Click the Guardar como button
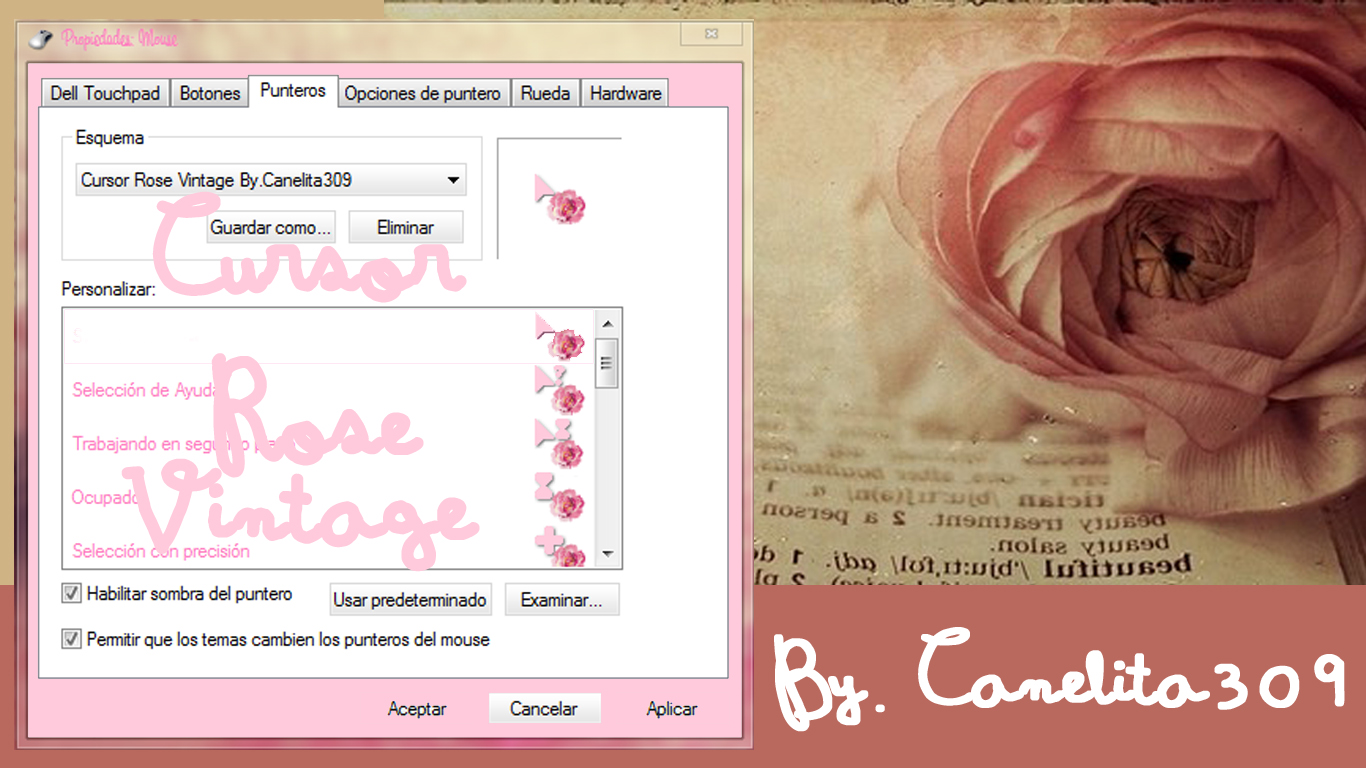Screen dimensions: 1366x768 (x=271, y=227)
